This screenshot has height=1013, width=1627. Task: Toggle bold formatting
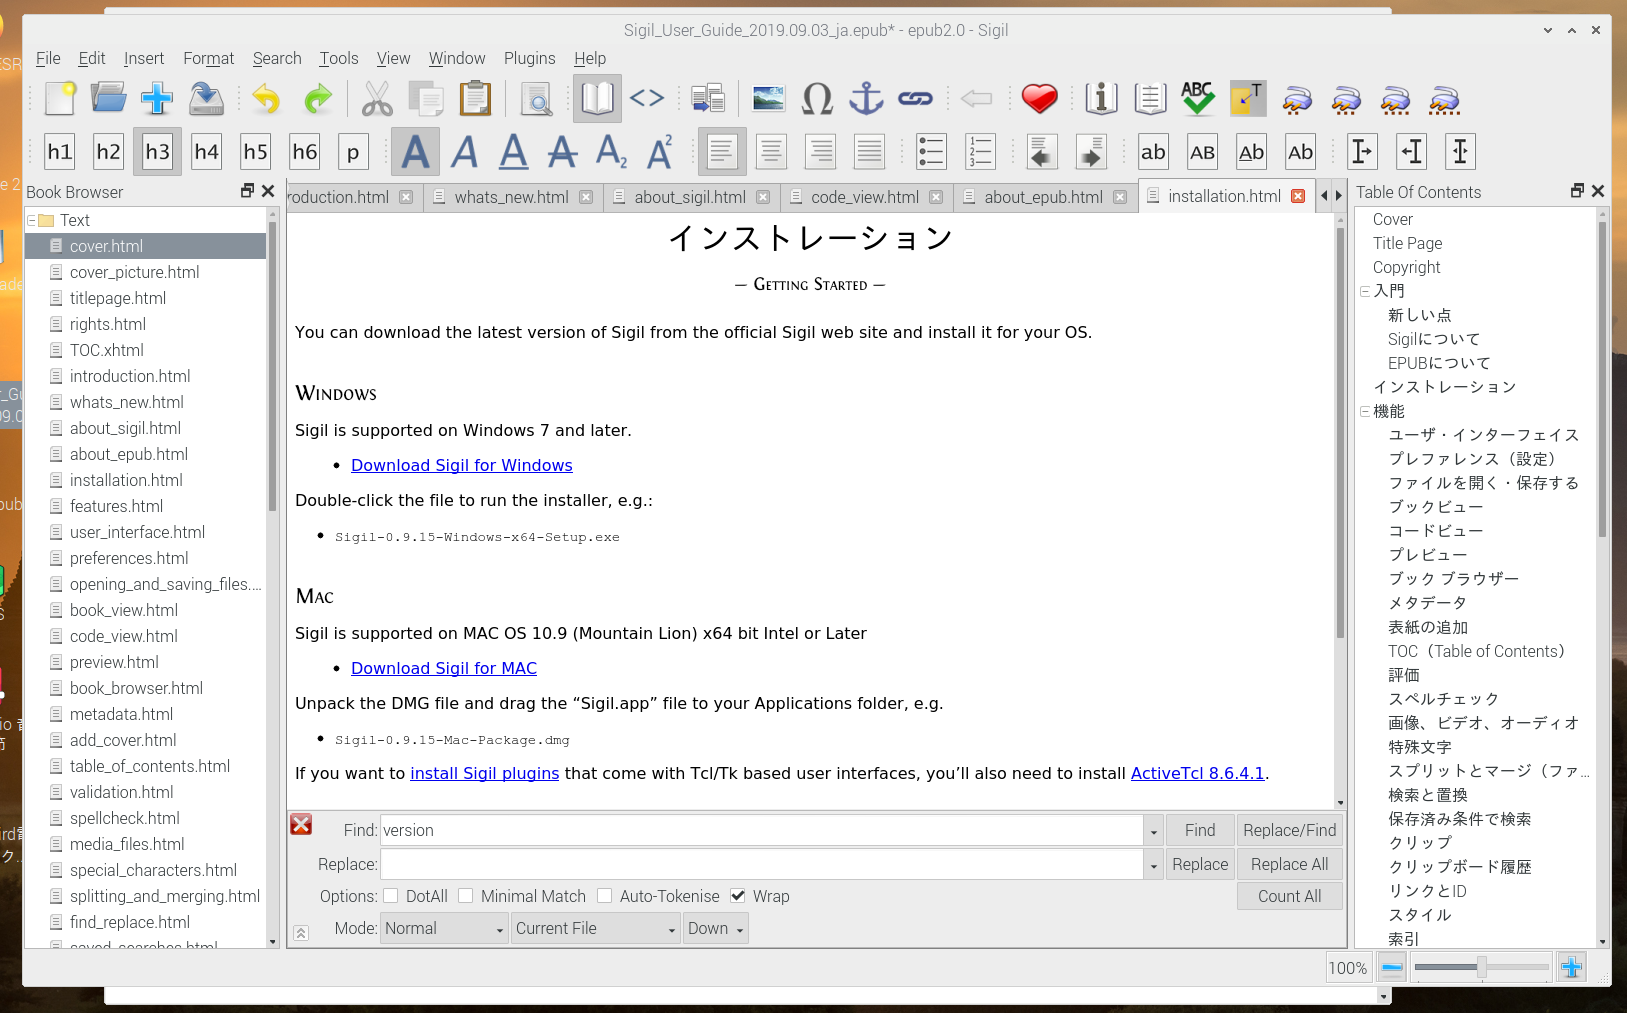[415, 152]
